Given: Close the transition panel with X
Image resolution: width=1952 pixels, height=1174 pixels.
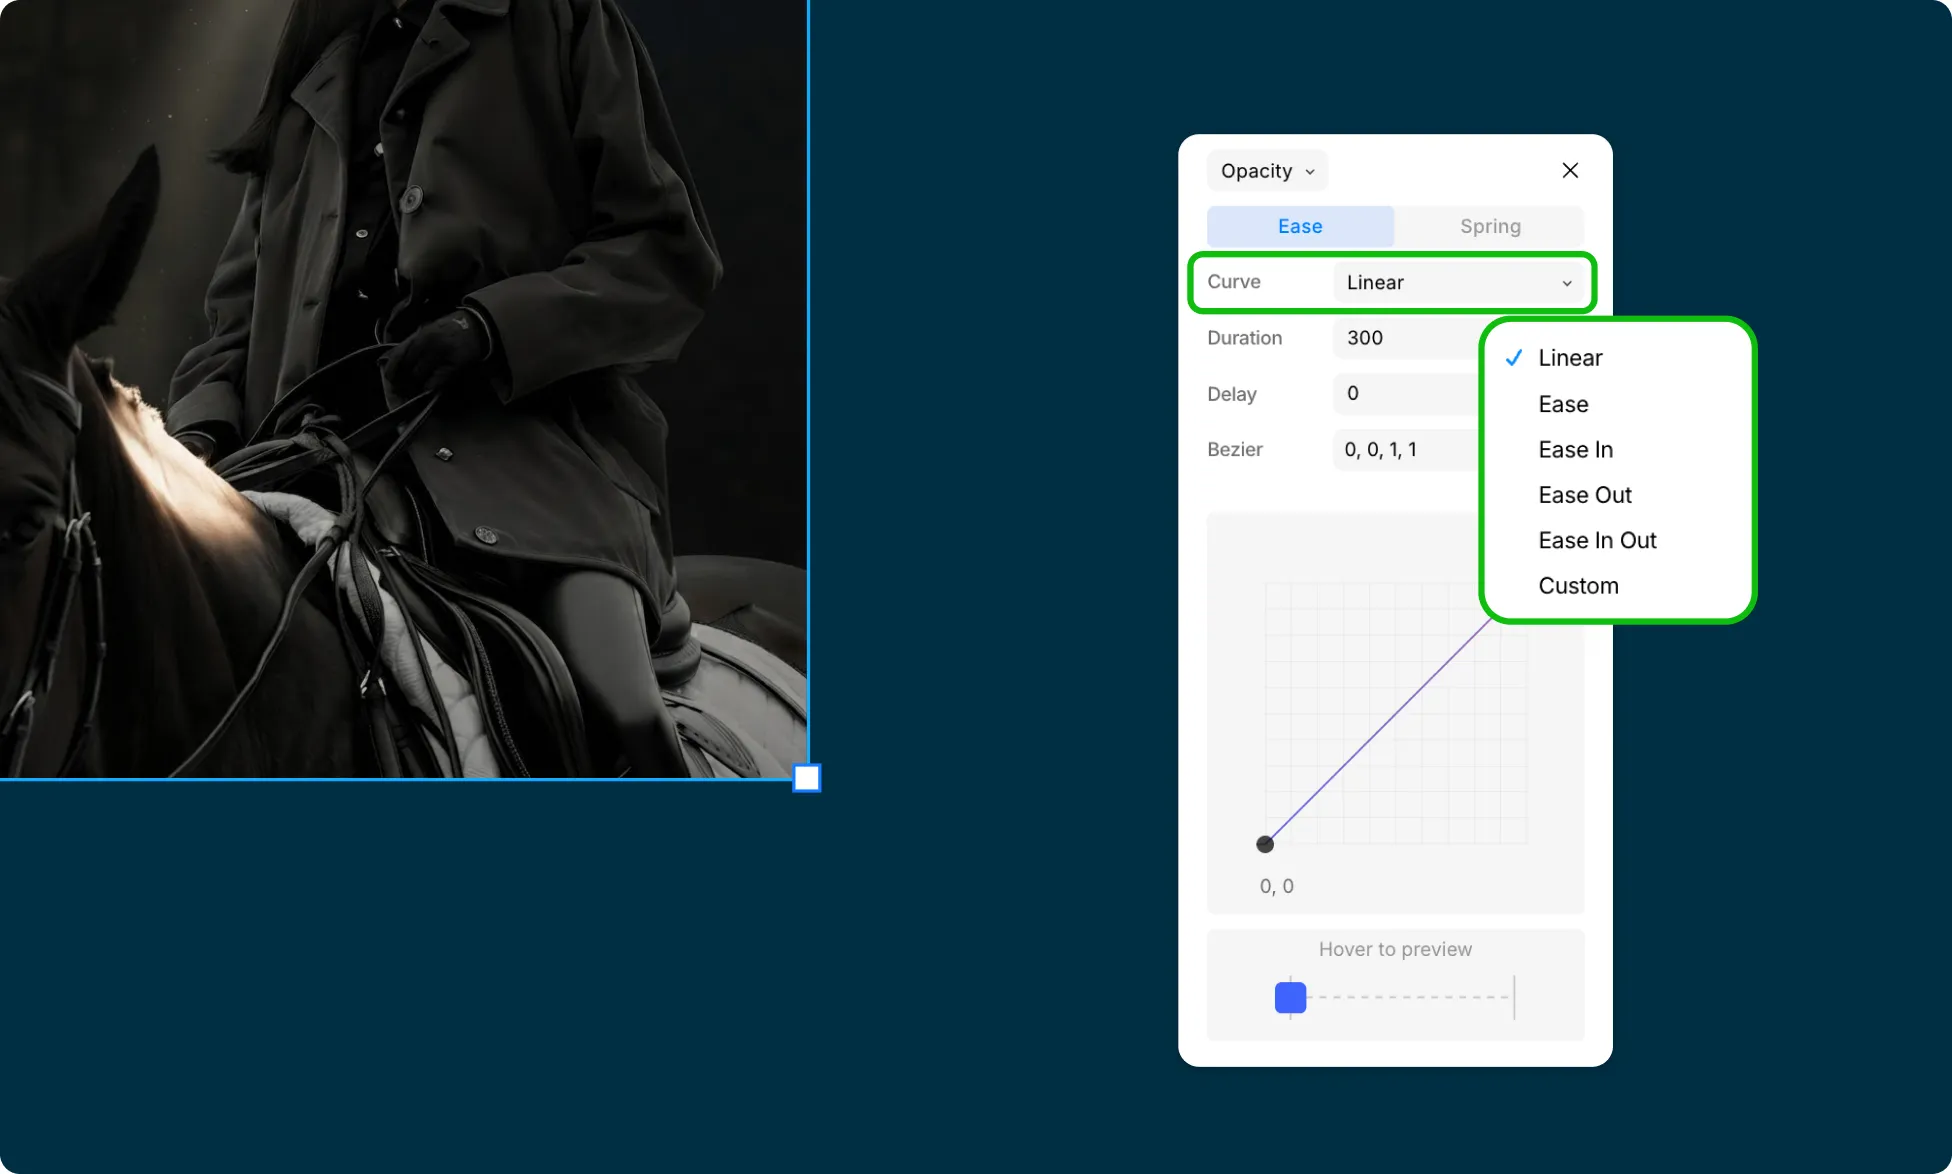Looking at the screenshot, I should click(1570, 171).
